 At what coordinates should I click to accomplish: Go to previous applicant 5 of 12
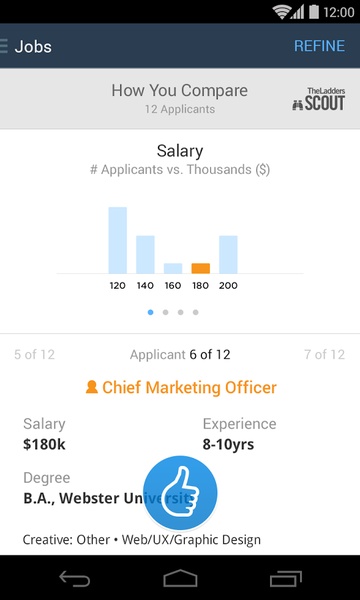point(34,355)
